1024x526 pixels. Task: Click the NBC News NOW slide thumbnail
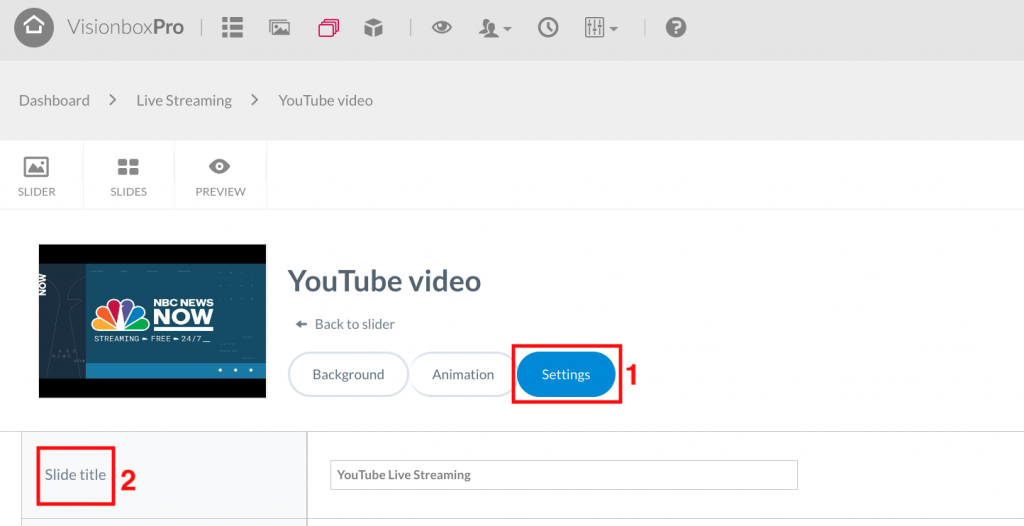click(152, 321)
